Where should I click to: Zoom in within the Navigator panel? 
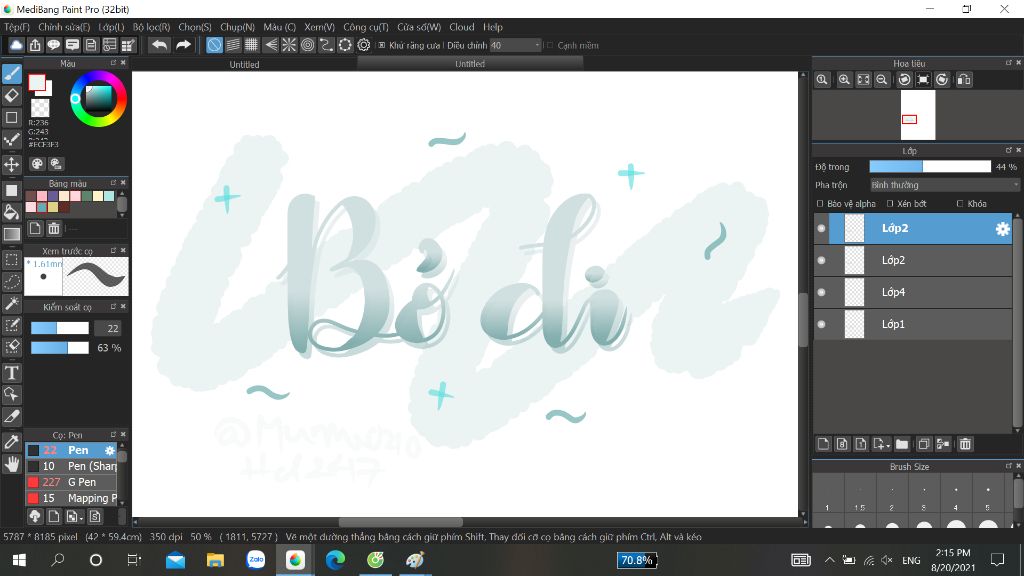(844, 80)
